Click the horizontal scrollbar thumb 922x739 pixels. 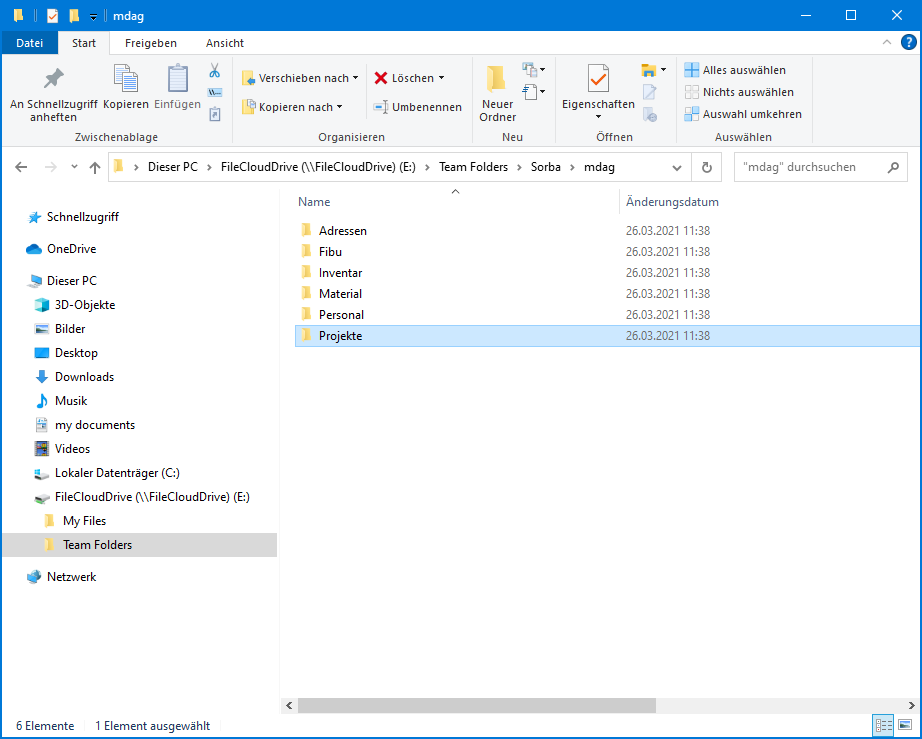[477, 705]
